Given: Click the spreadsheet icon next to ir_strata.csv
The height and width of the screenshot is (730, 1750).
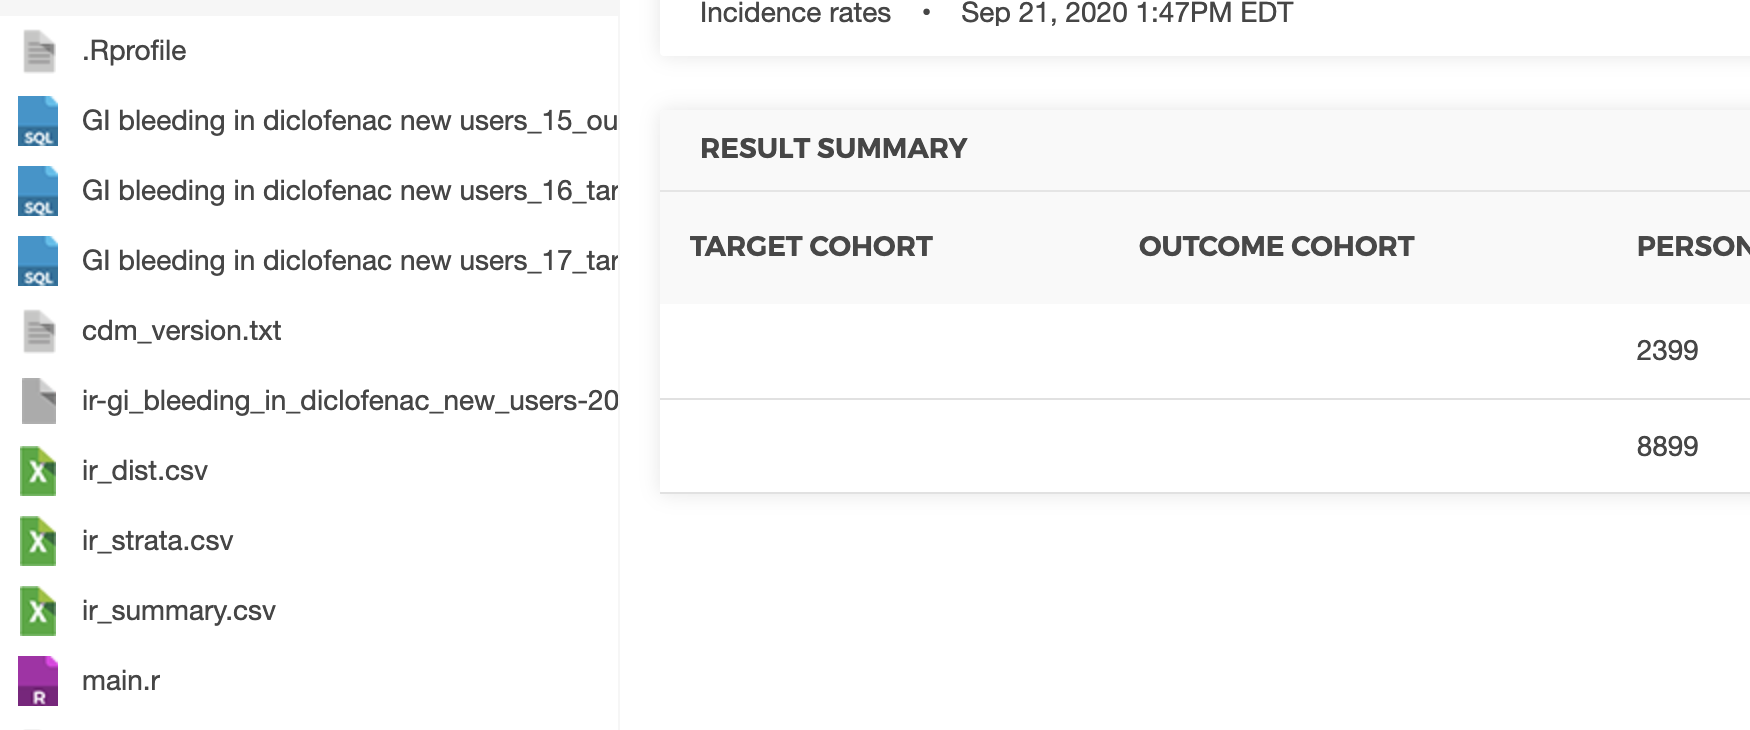Looking at the screenshot, I should click(37, 541).
